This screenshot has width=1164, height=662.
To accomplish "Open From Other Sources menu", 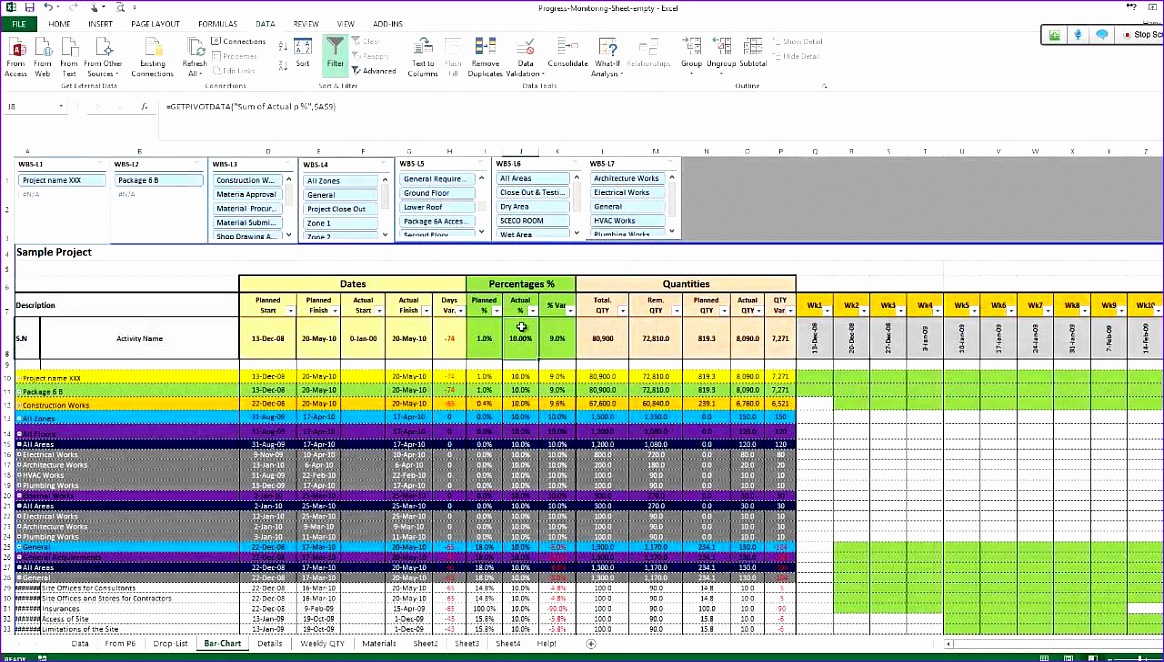I will pyautogui.click(x=102, y=57).
